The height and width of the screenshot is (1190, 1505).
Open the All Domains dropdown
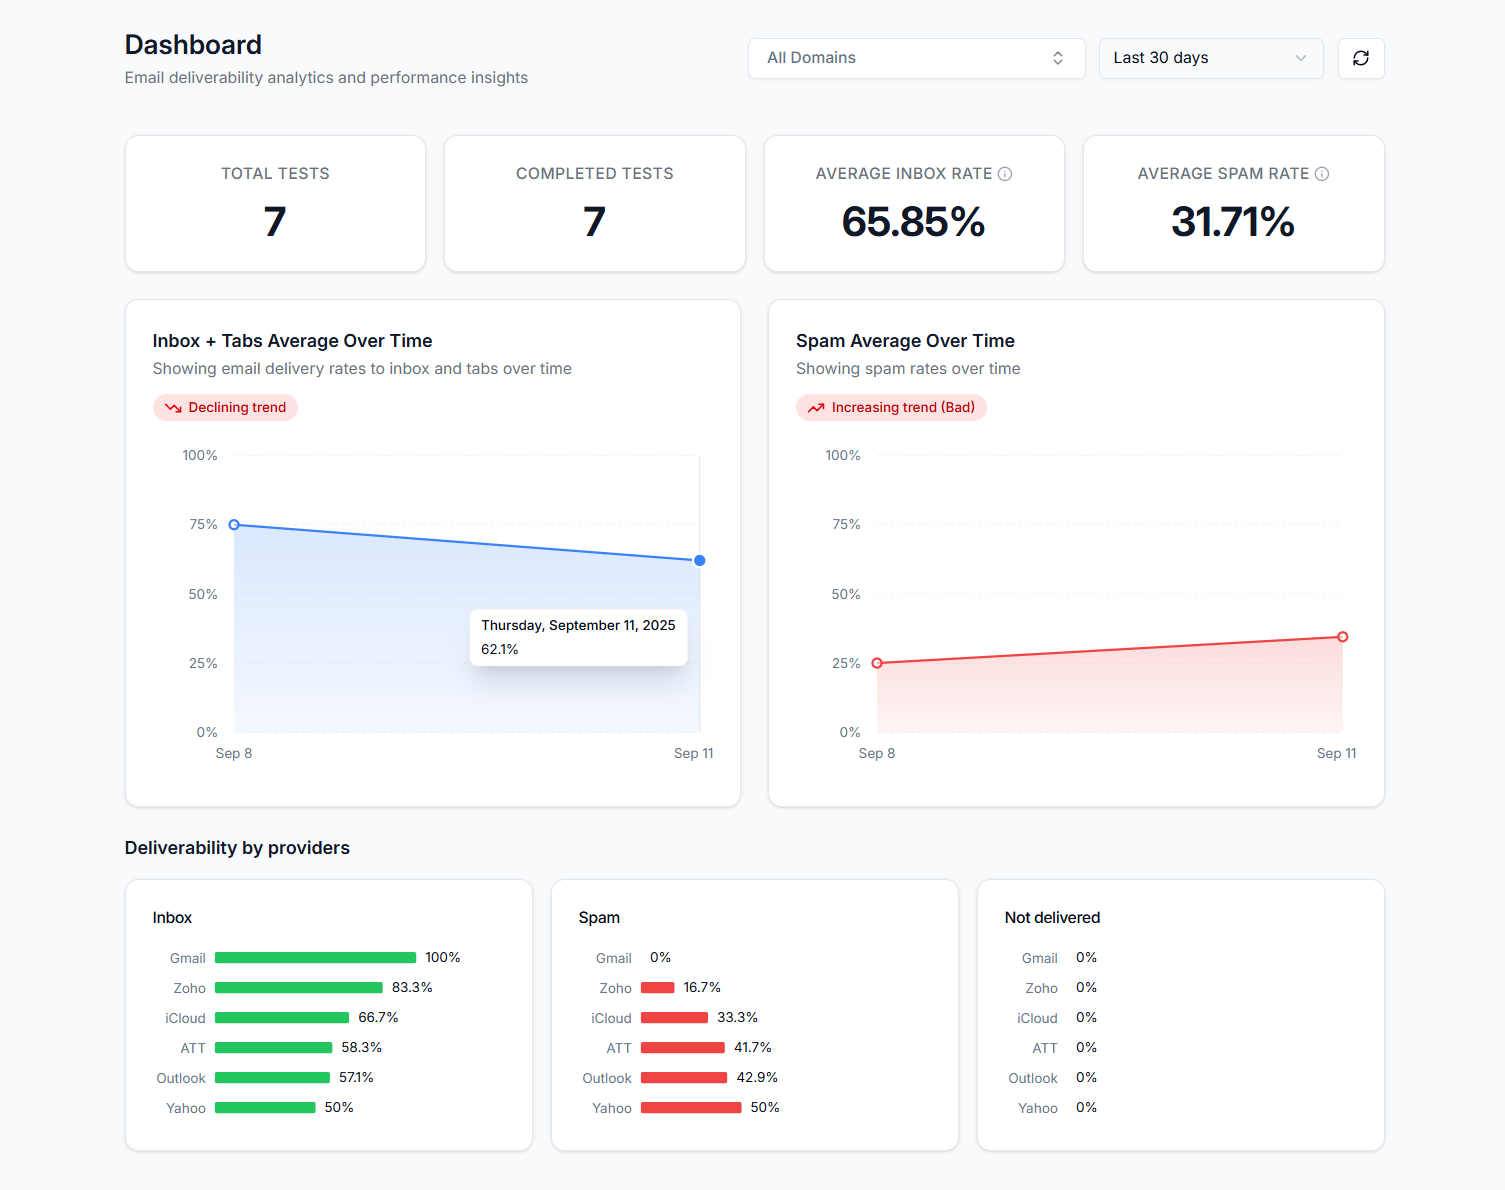click(x=915, y=58)
